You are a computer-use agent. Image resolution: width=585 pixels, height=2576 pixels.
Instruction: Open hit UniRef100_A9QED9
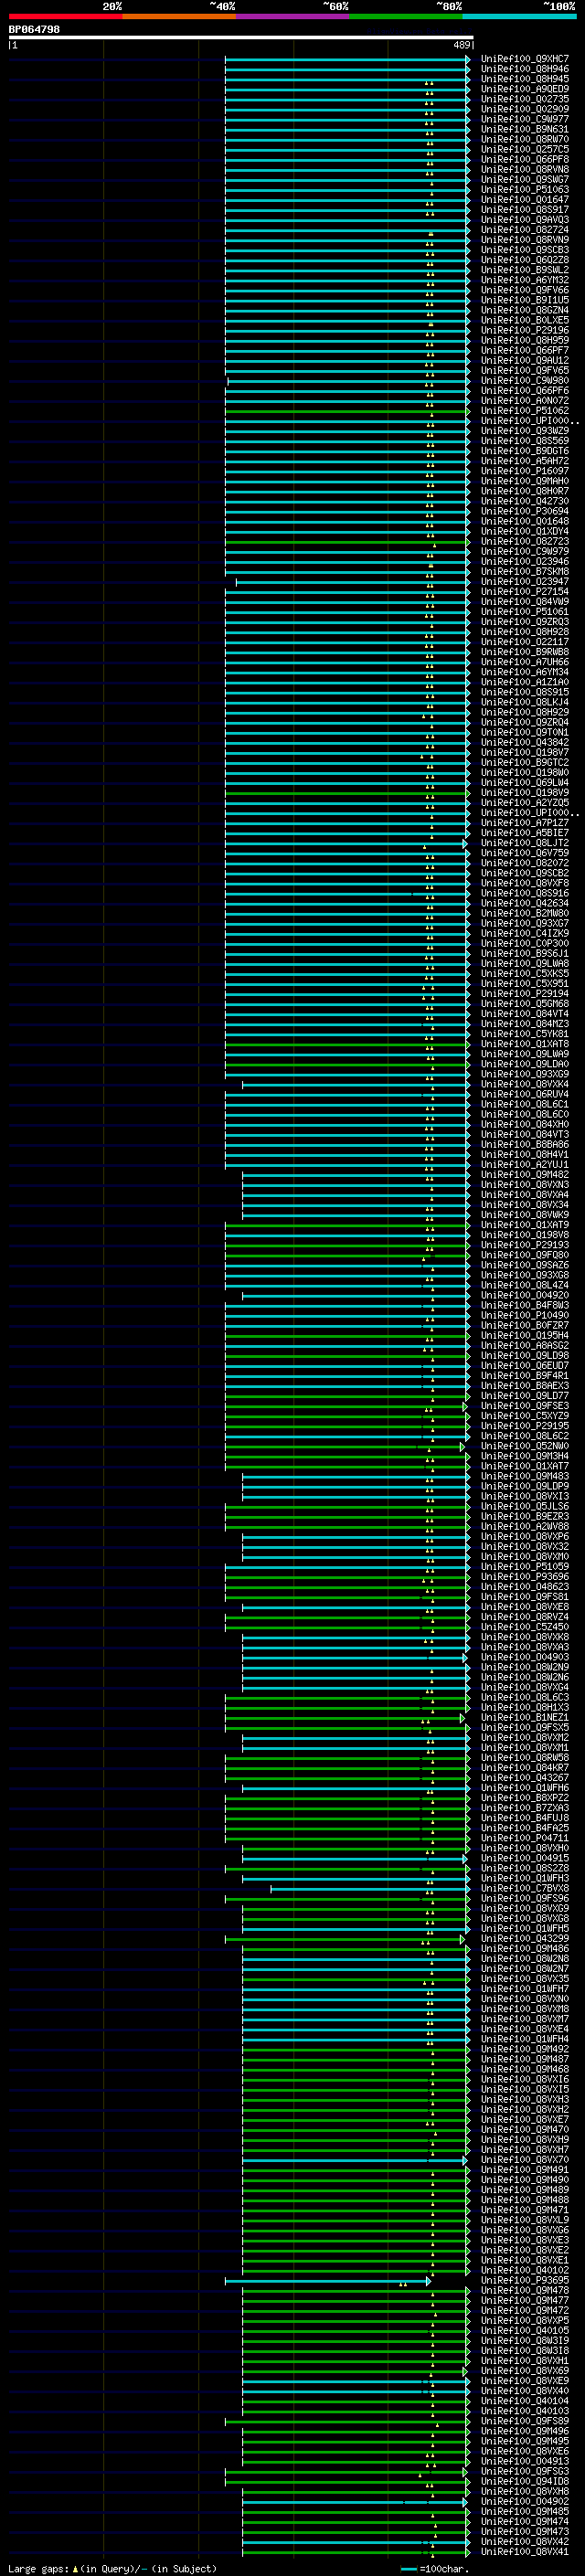[525, 89]
